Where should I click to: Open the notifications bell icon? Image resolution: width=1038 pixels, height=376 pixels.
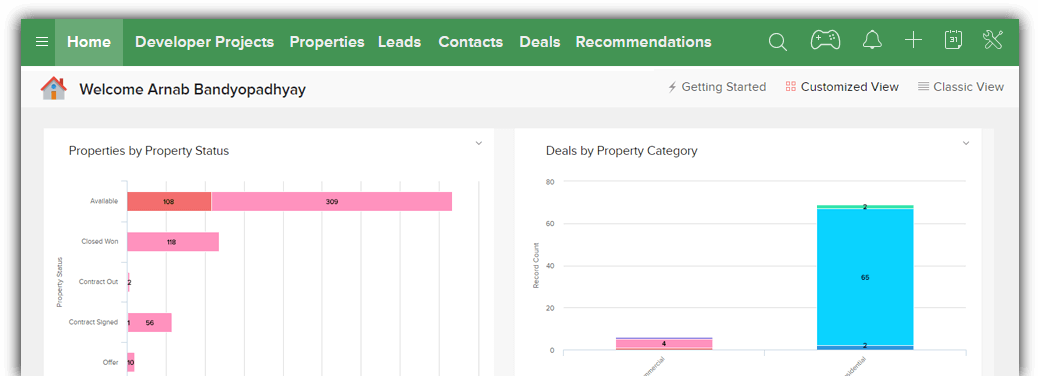[x=872, y=40]
